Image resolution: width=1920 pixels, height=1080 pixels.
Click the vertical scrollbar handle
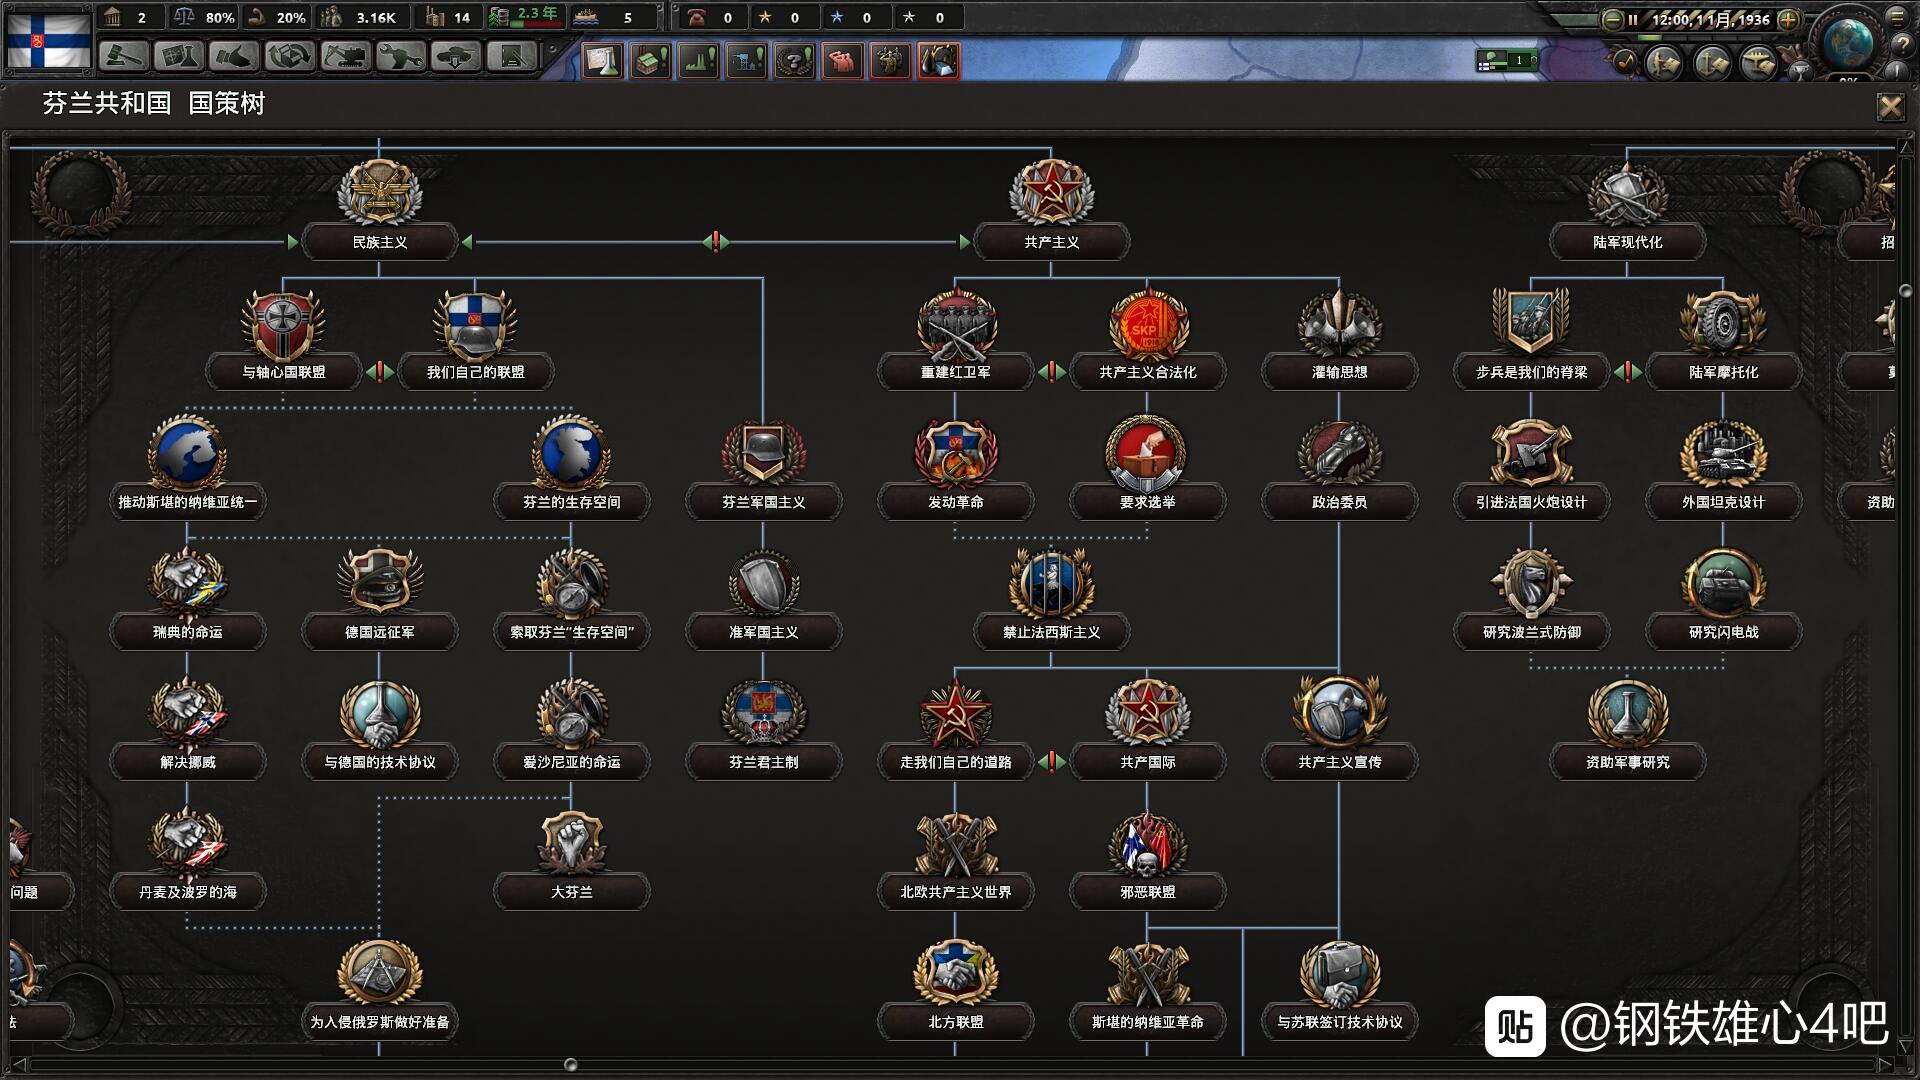[1906, 291]
